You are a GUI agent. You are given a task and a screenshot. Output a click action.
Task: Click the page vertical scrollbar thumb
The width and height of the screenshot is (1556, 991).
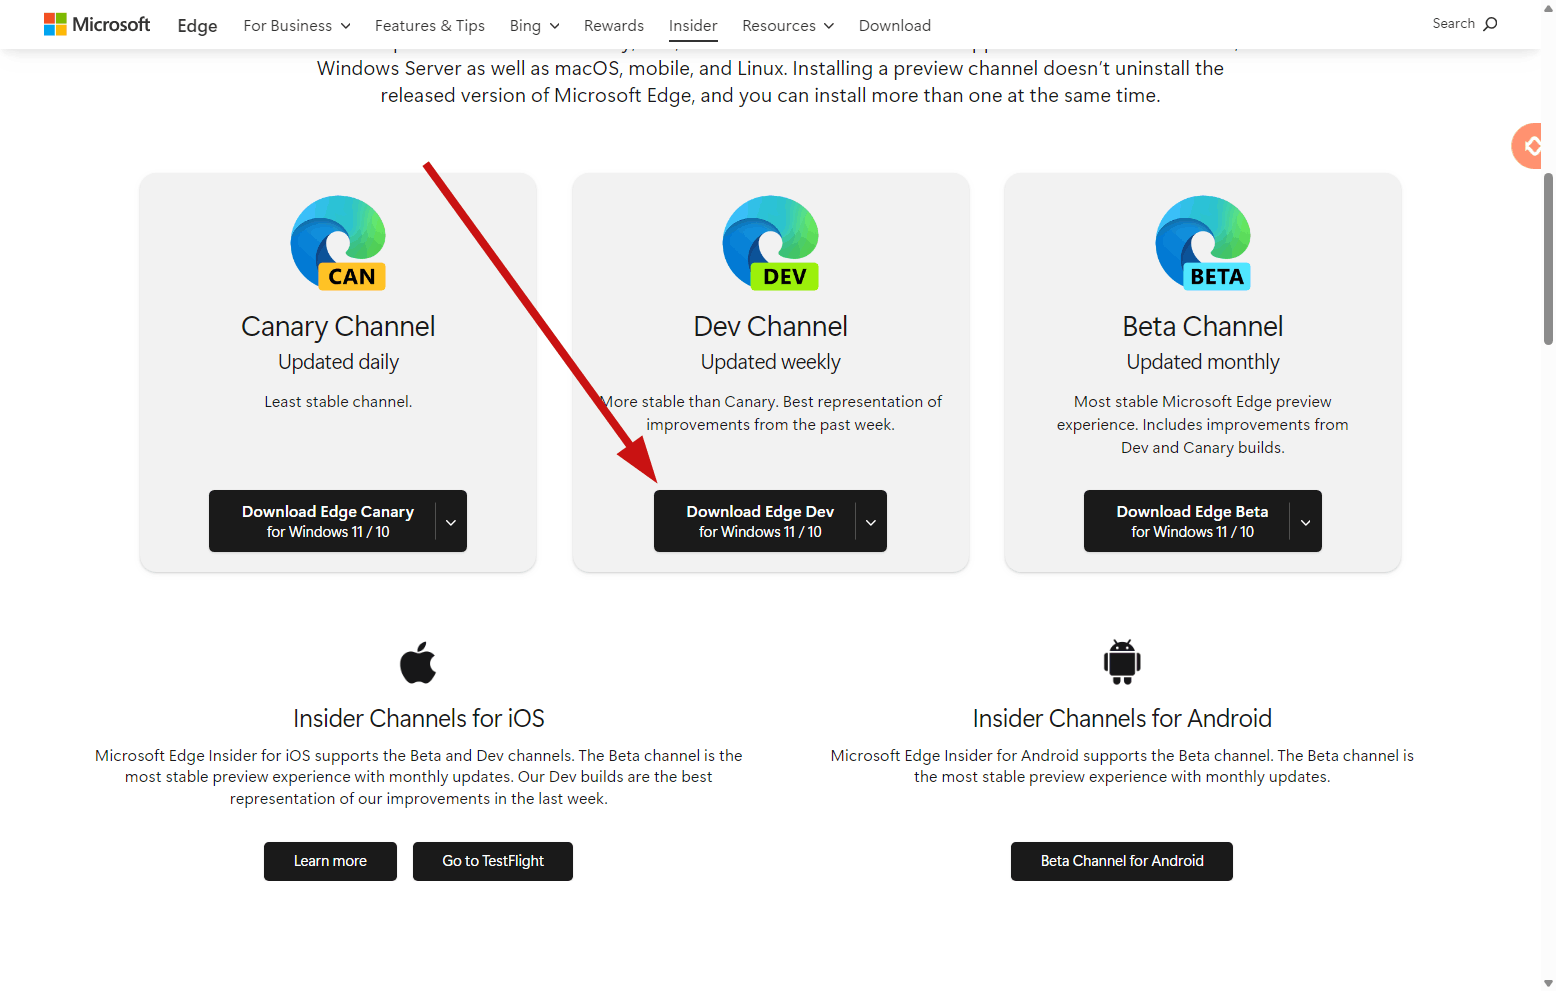tap(1548, 259)
